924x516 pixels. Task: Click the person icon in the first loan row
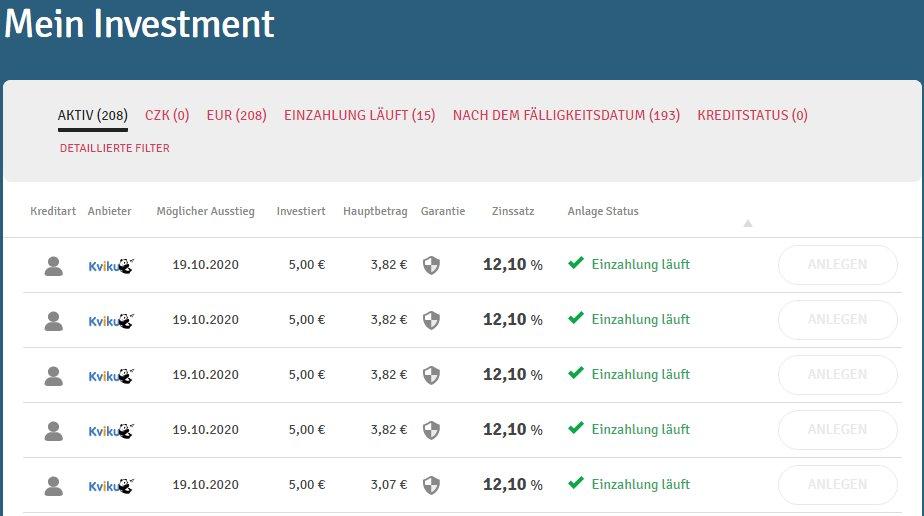point(54,266)
